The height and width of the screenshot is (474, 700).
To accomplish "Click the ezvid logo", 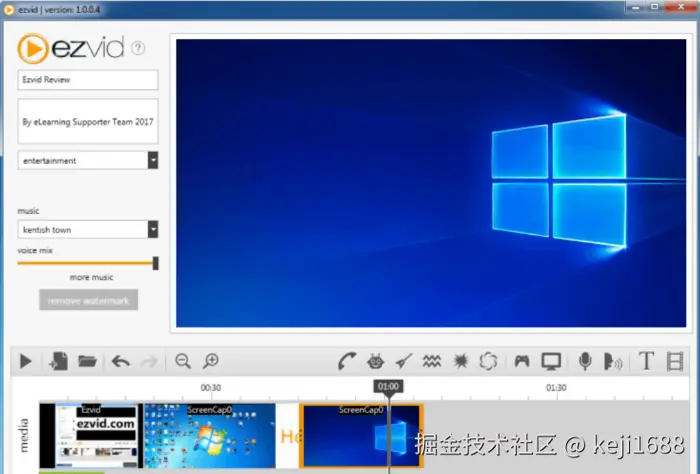I will point(71,48).
